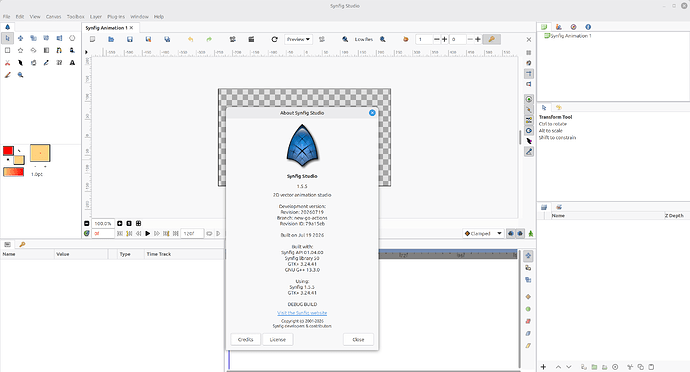Viewport: 690px width, 372px height.
Task: Click the play button in timebar
Action: tap(147, 233)
